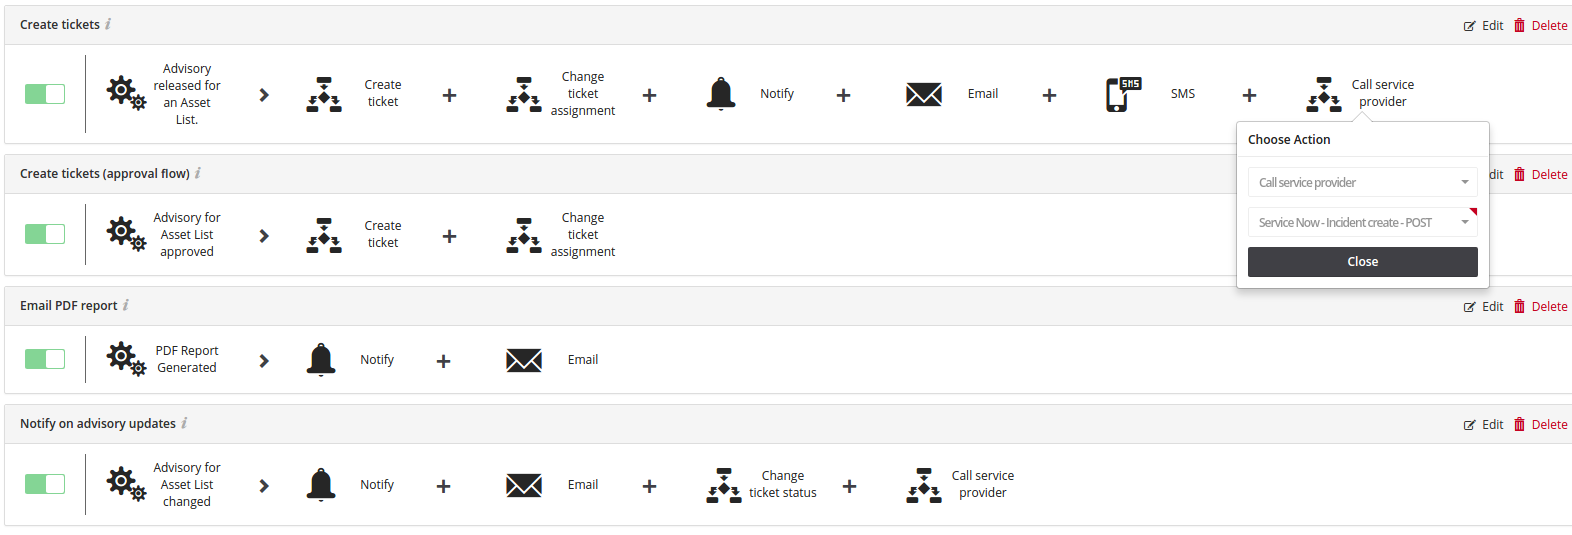The image size is (1572, 535).
Task: Delete the Notify on advisory updates workflow
Action: [x=1540, y=424]
